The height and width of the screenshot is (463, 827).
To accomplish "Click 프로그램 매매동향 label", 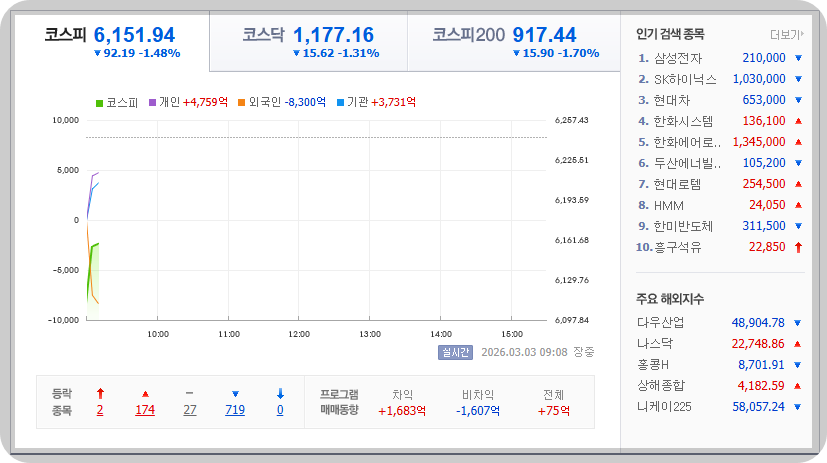I will (339, 402).
